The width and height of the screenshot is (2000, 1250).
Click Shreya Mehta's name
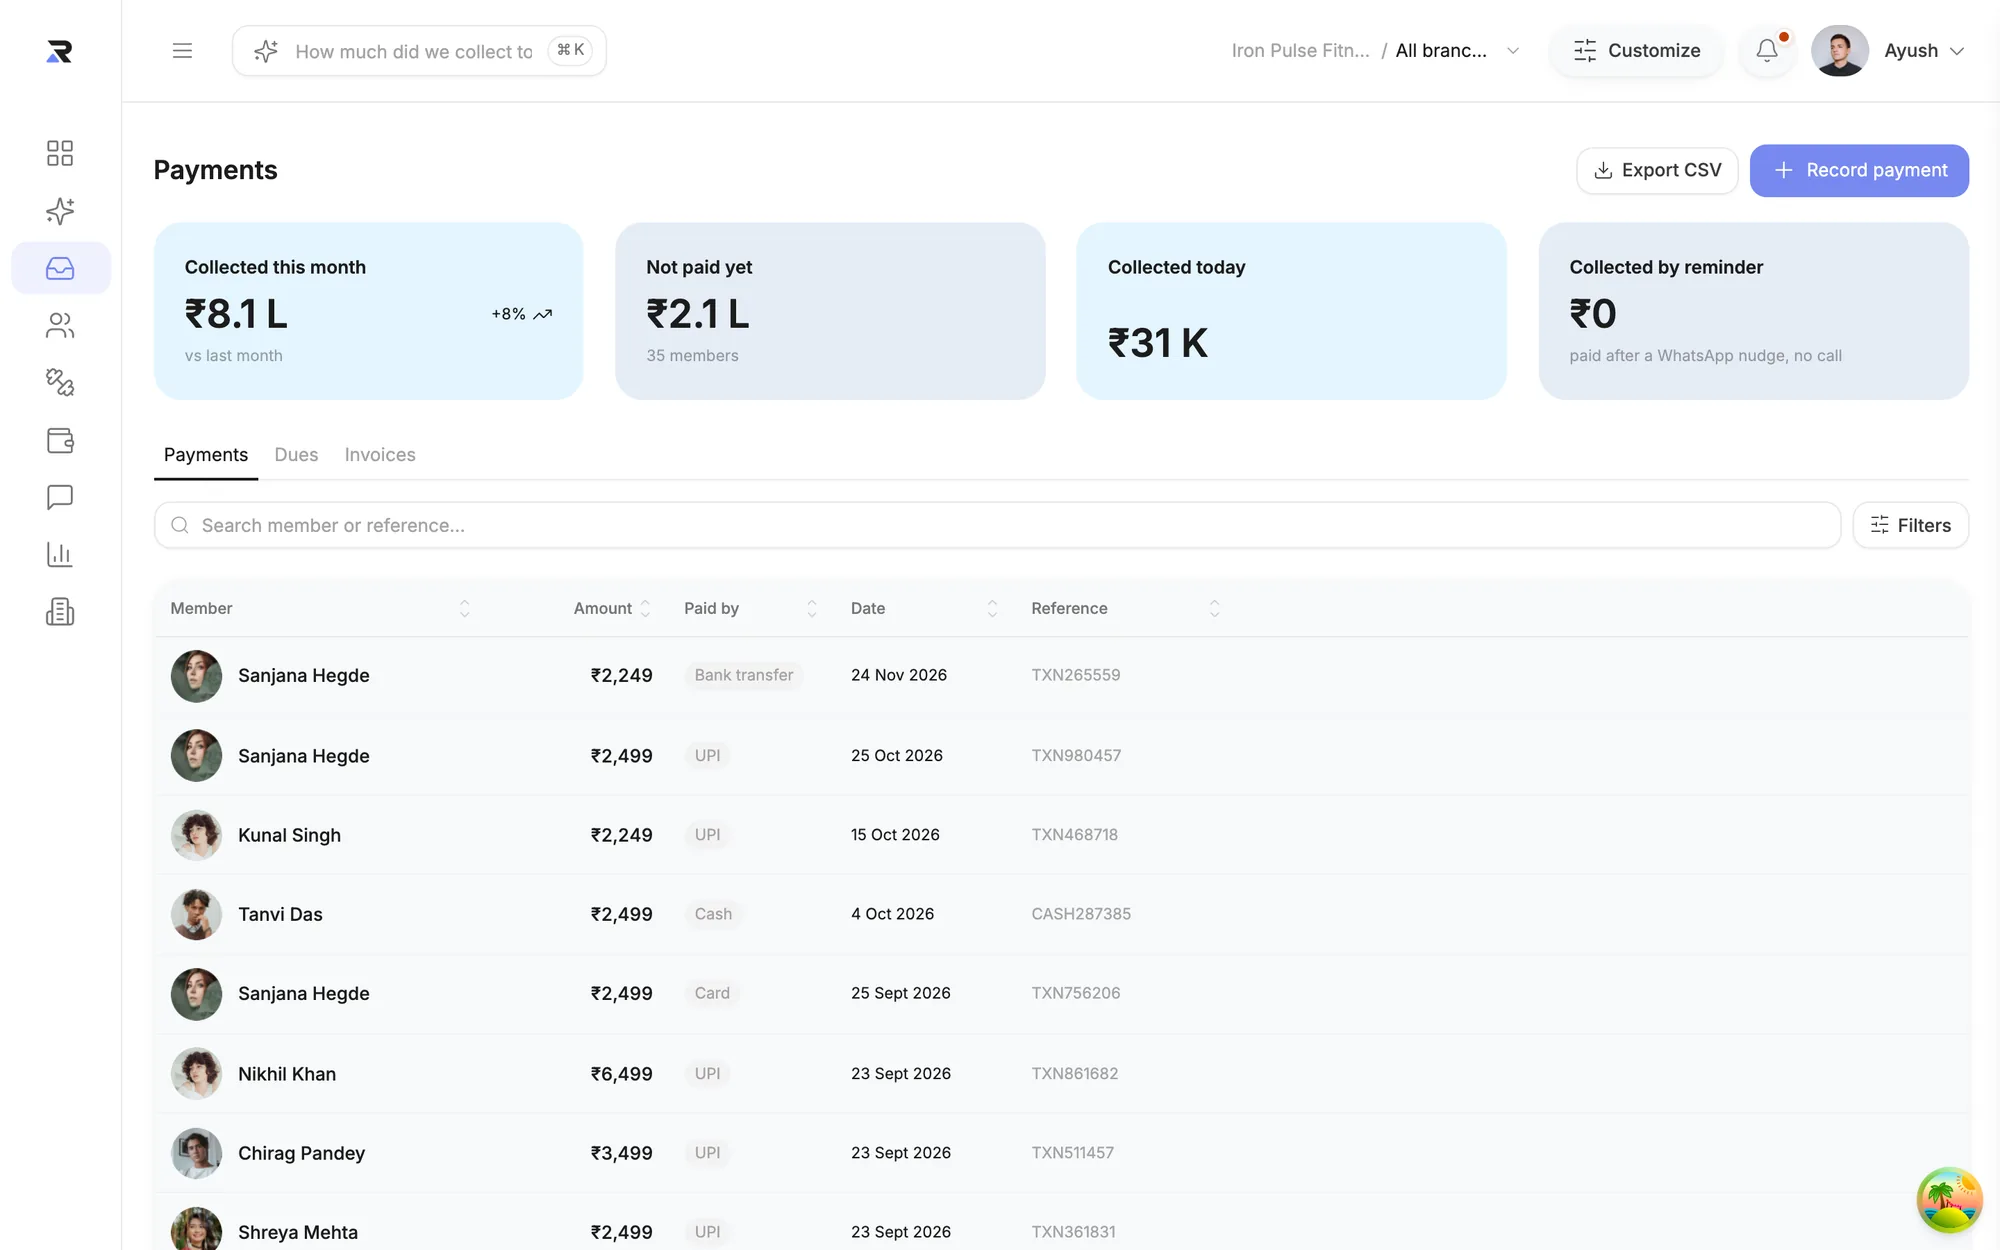click(x=298, y=1232)
